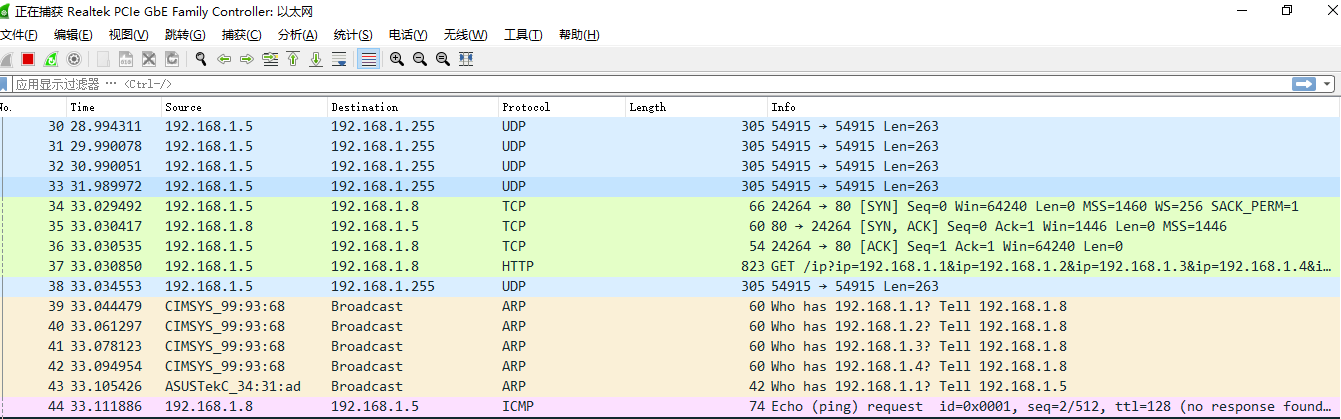
Task: Click the close capture file icon
Action: coord(148,59)
